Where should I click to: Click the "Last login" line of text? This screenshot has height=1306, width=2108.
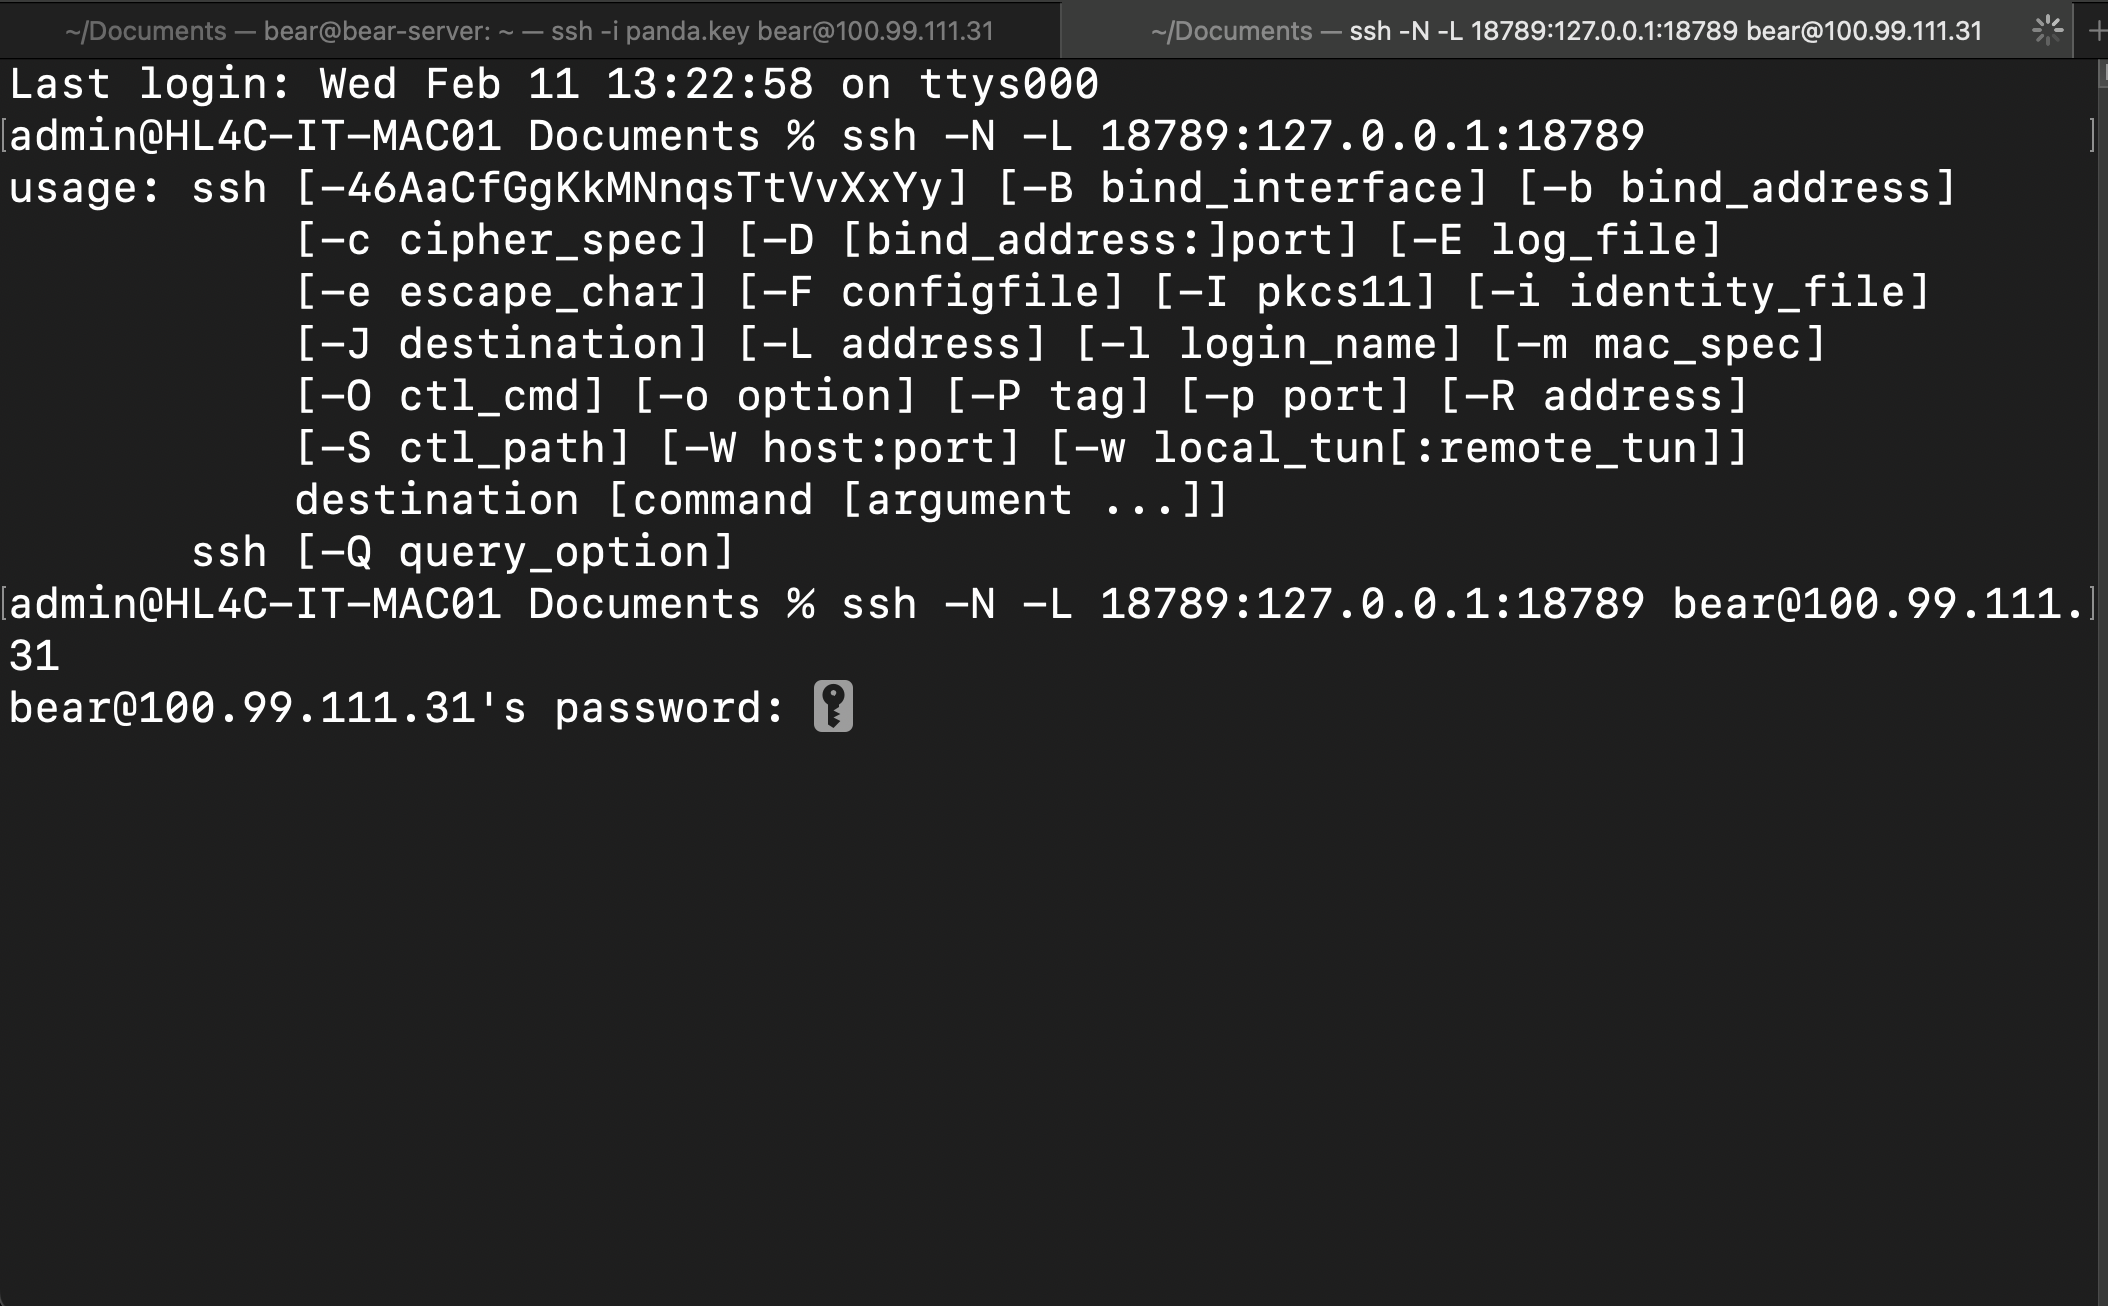coord(553,84)
